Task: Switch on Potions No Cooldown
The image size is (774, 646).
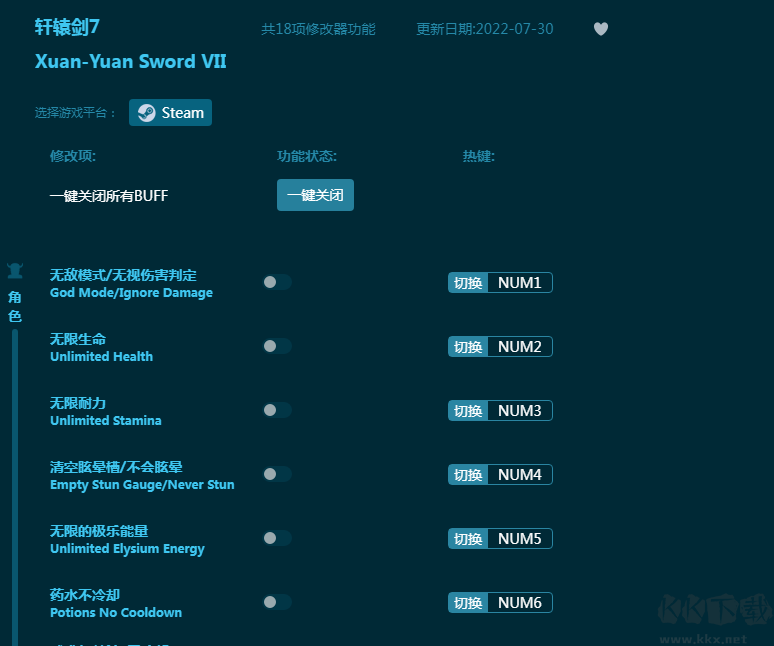Action: (x=277, y=602)
